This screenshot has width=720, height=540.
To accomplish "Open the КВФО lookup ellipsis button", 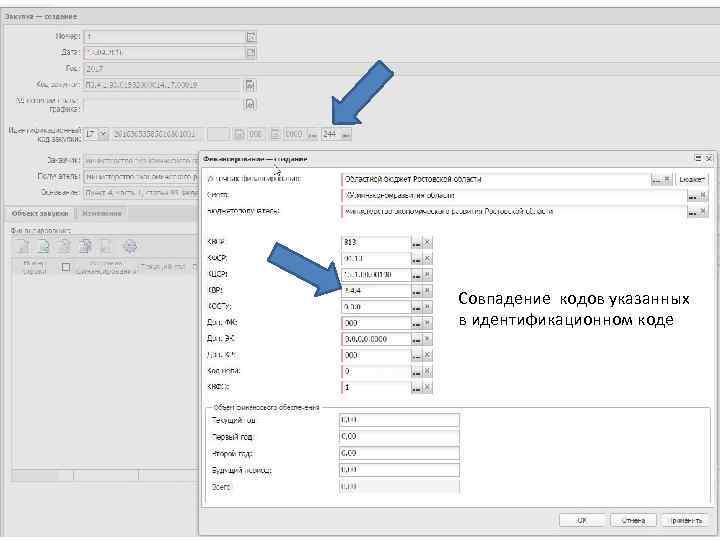I will (416, 388).
